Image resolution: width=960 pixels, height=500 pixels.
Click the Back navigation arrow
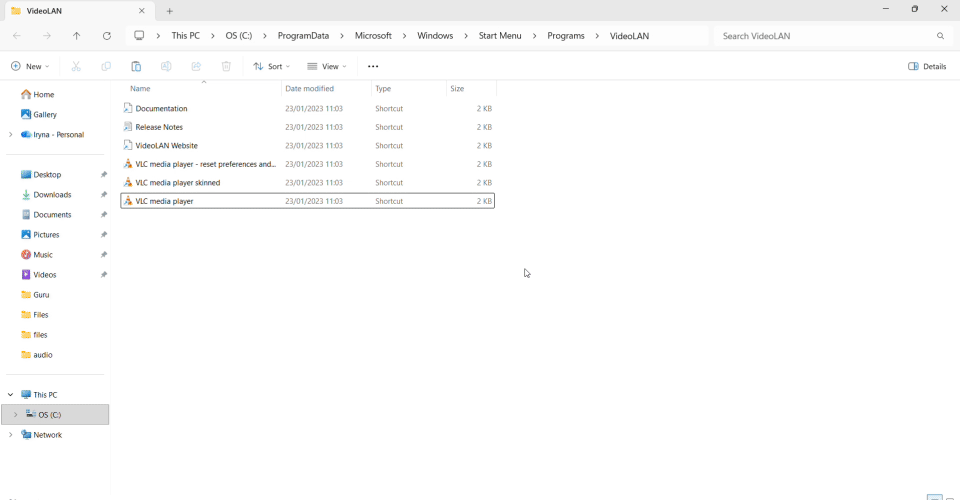click(17, 36)
